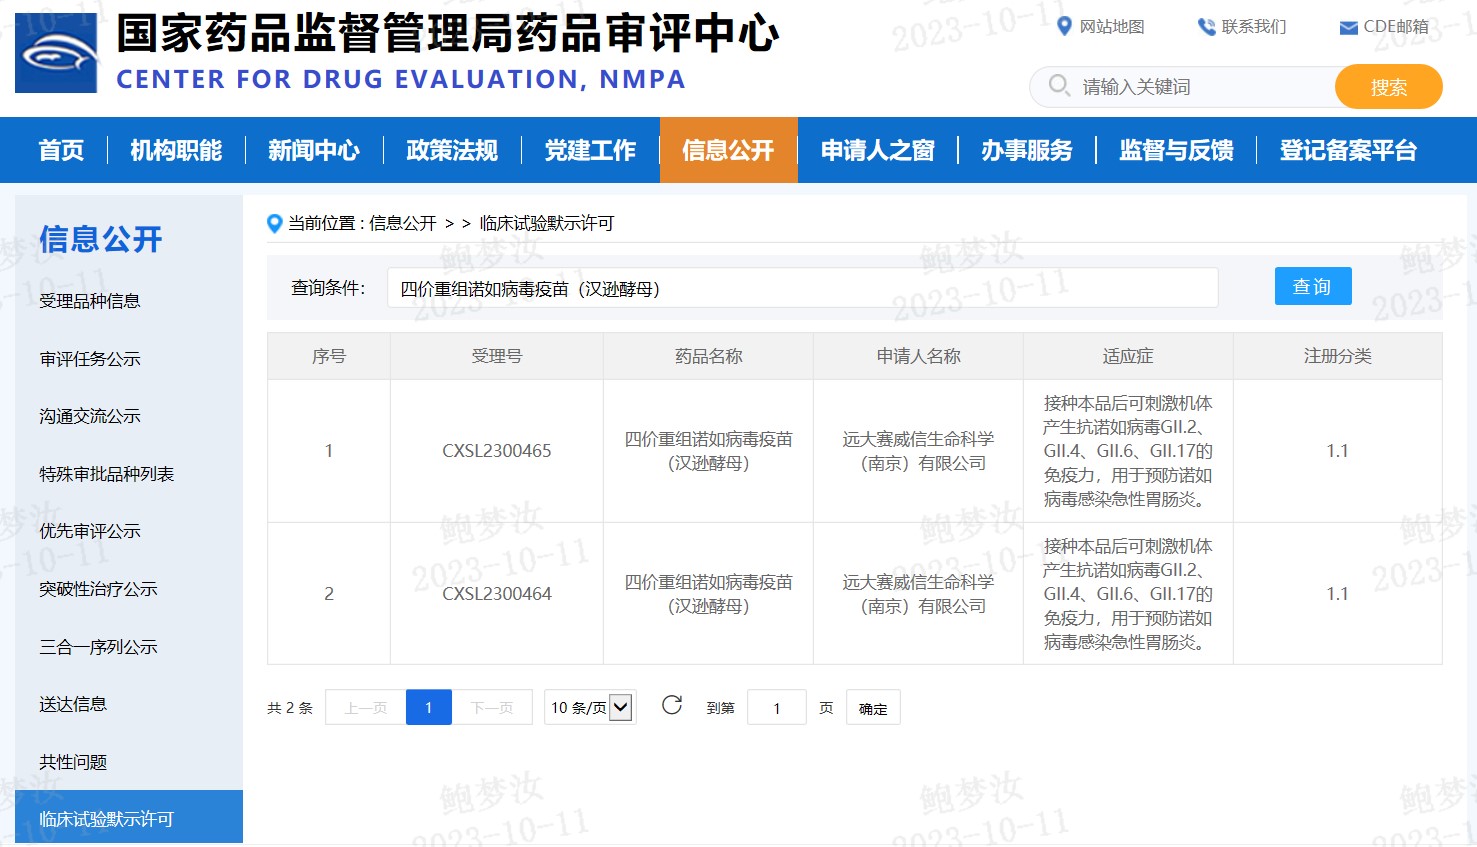Open 受理品种信息 in sidebar
Screen dimensions: 1477x847
[x=90, y=301]
